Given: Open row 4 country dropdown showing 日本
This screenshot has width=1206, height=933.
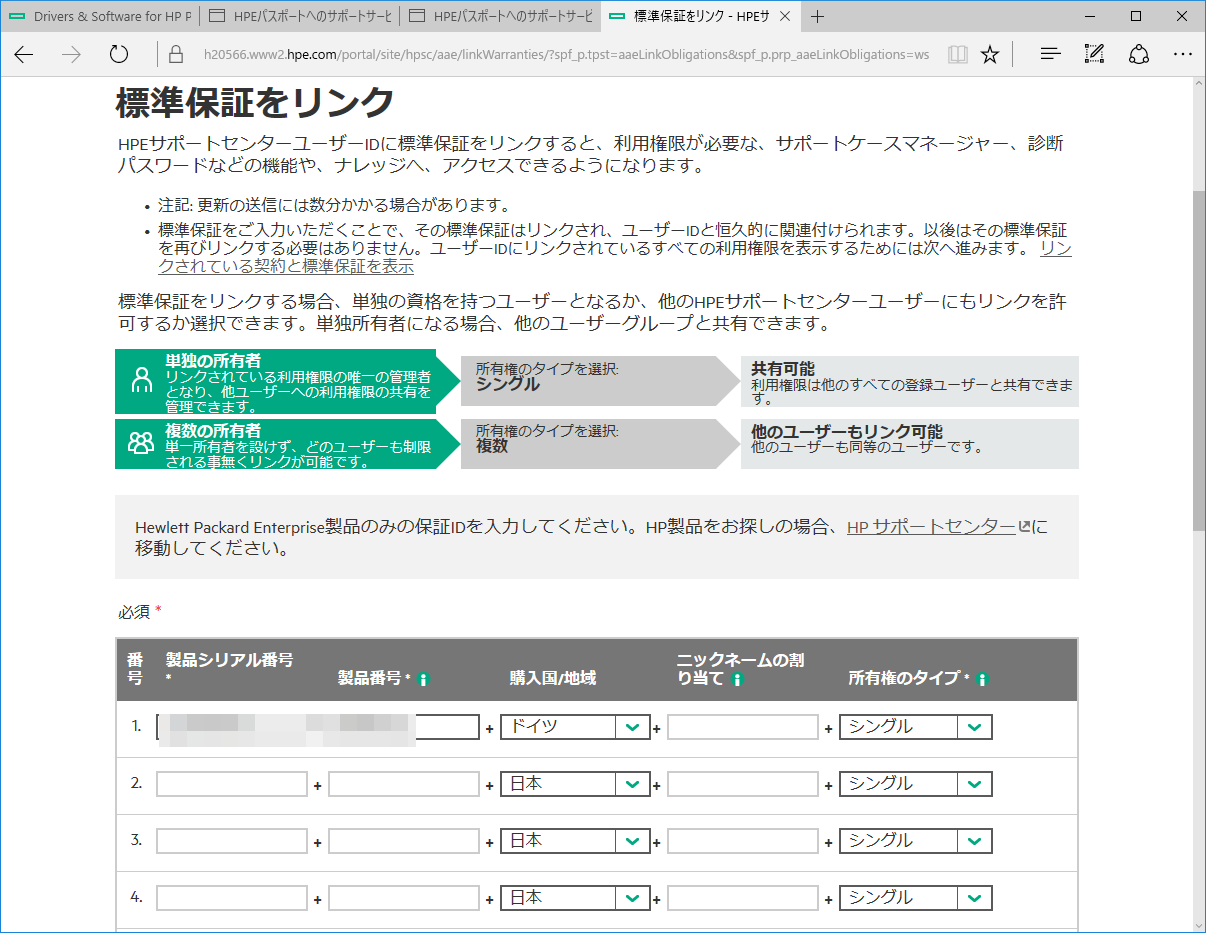Looking at the screenshot, I should [x=575, y=898].
